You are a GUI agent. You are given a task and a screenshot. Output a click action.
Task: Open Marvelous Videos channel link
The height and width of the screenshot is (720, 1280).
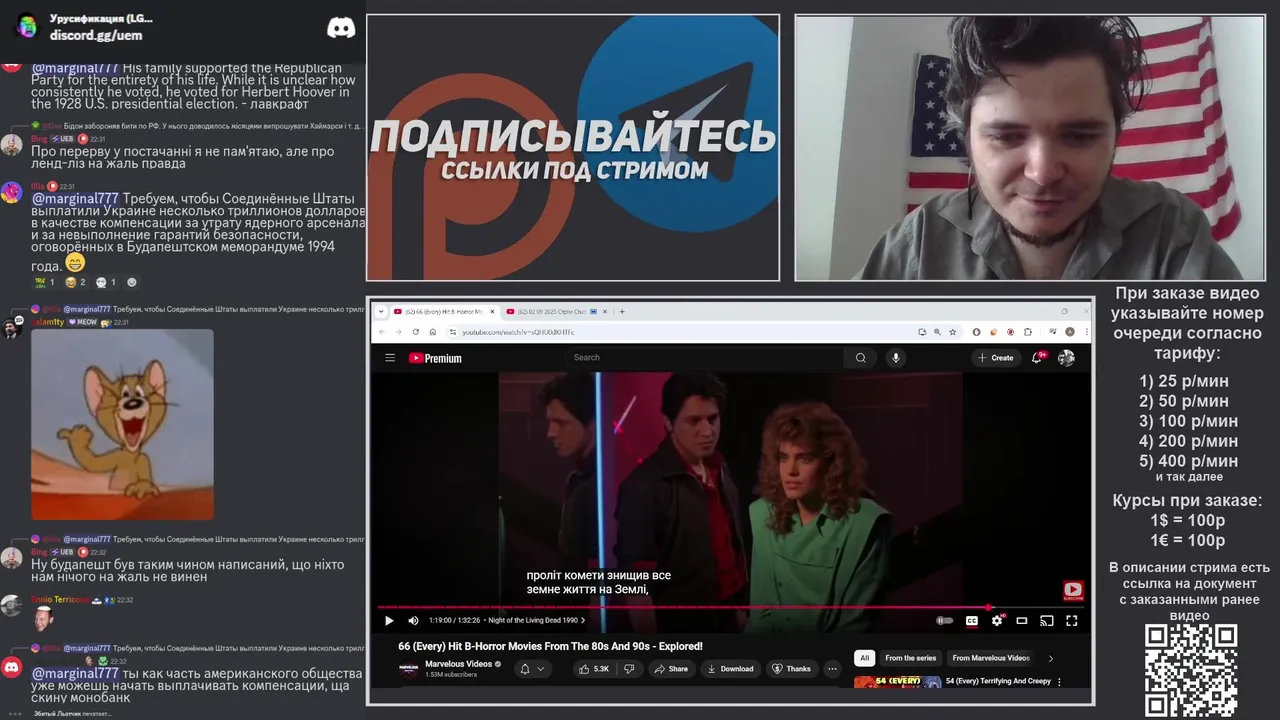pyautogui.click(x=458, y=664)
